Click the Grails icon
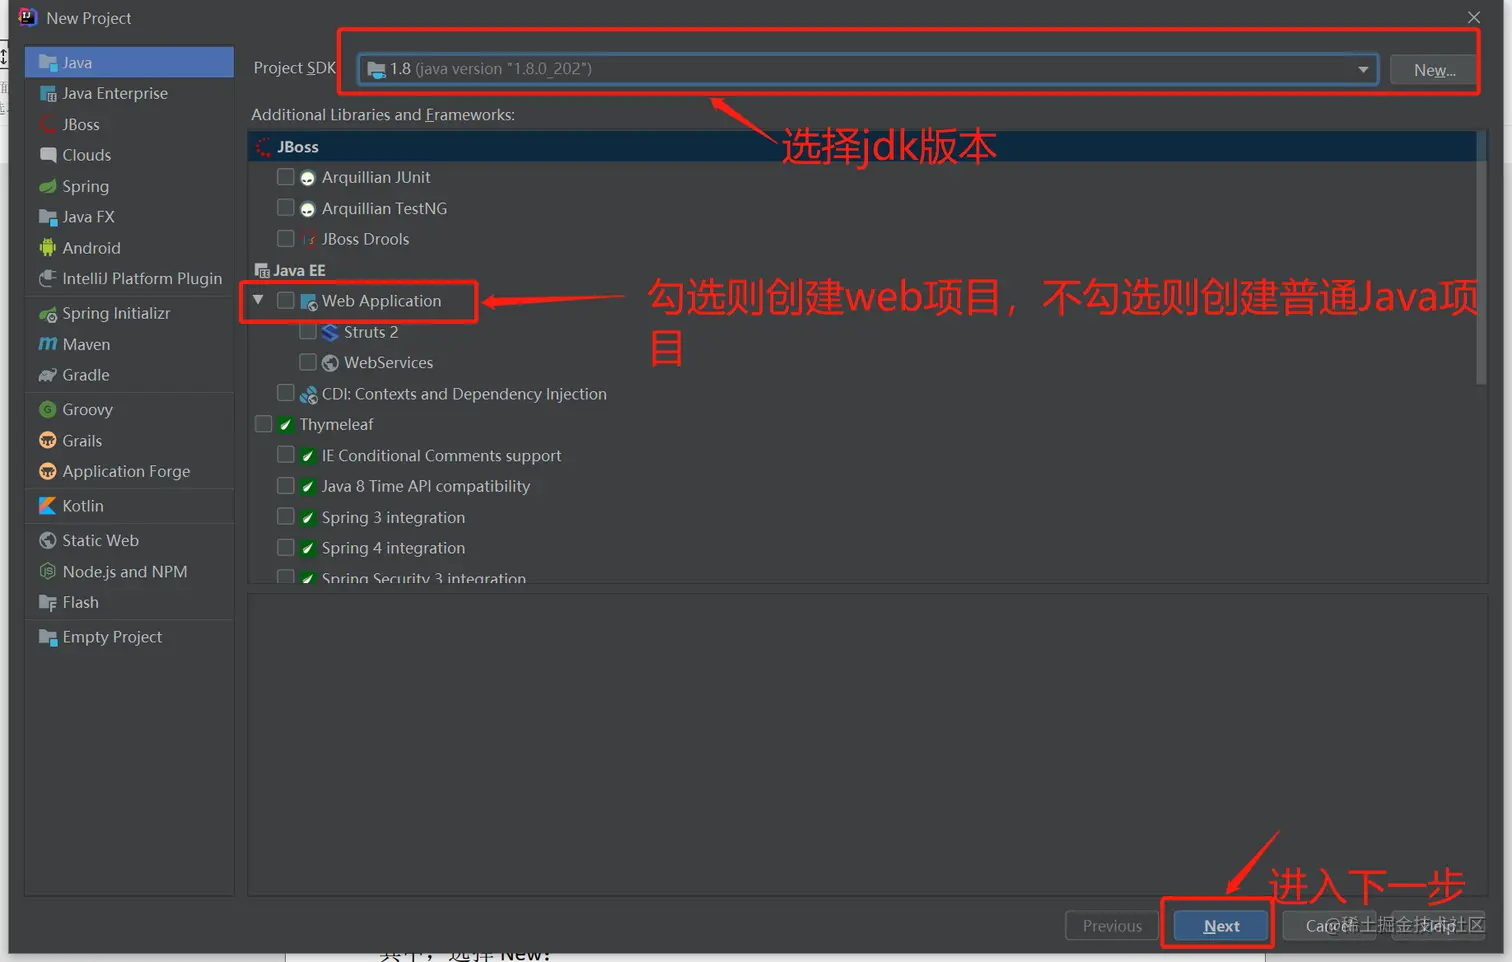 click(x=47, y=440)
